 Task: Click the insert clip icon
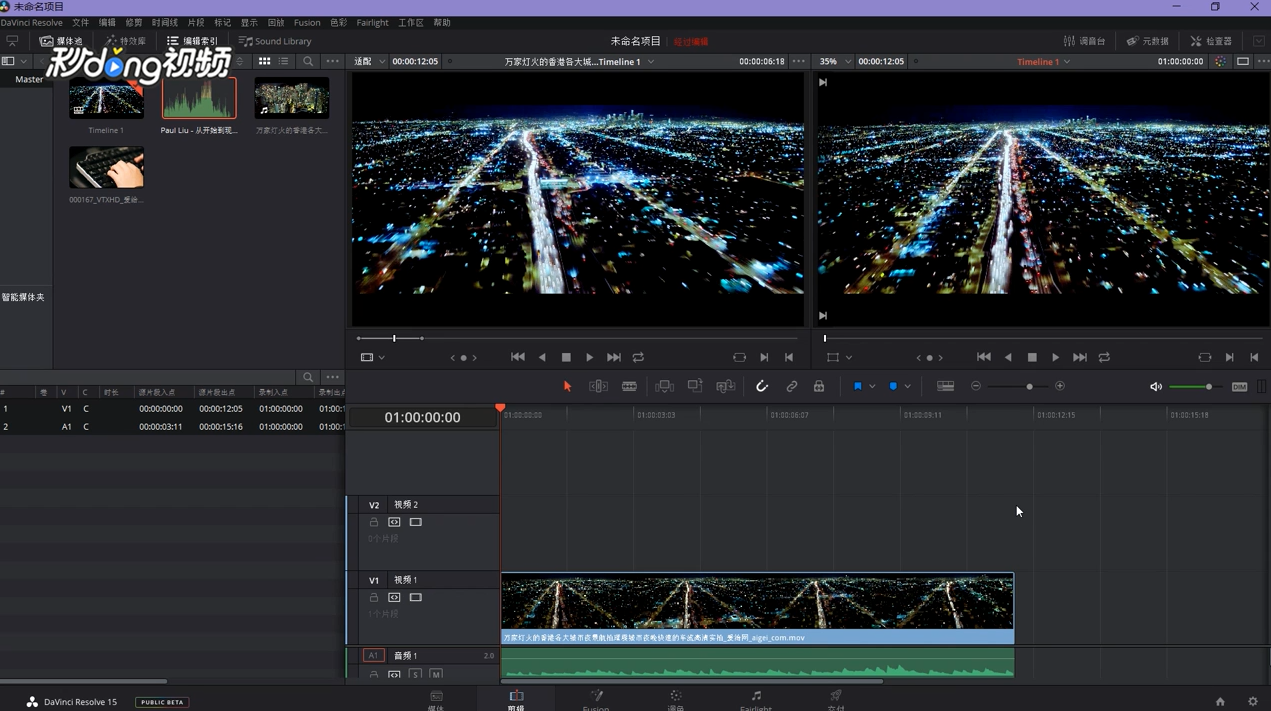(664, 386)
